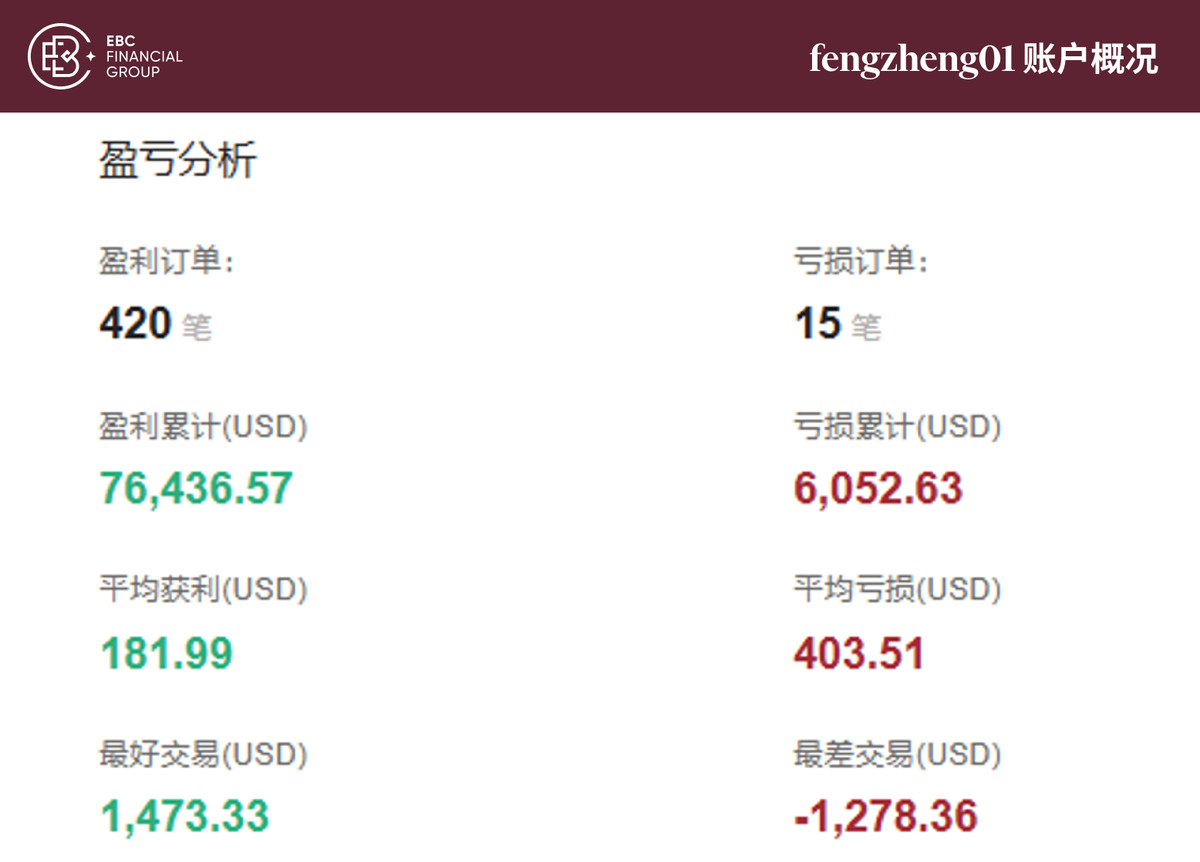Image resolution: width=1200 pixels, height=862 pixels.
Task: Select the 76,436.57 cumulative profit value
Action: [196, 488]
